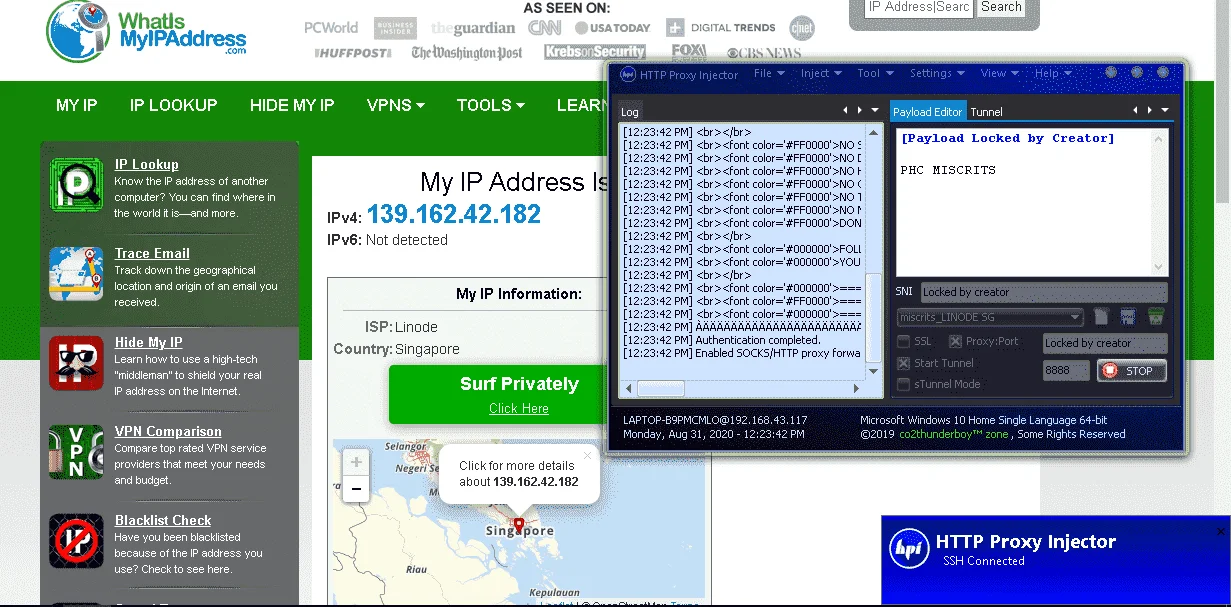Open LEARN in the website navigation
Viewport: 1231px width, 607px height.
(582, 105)
